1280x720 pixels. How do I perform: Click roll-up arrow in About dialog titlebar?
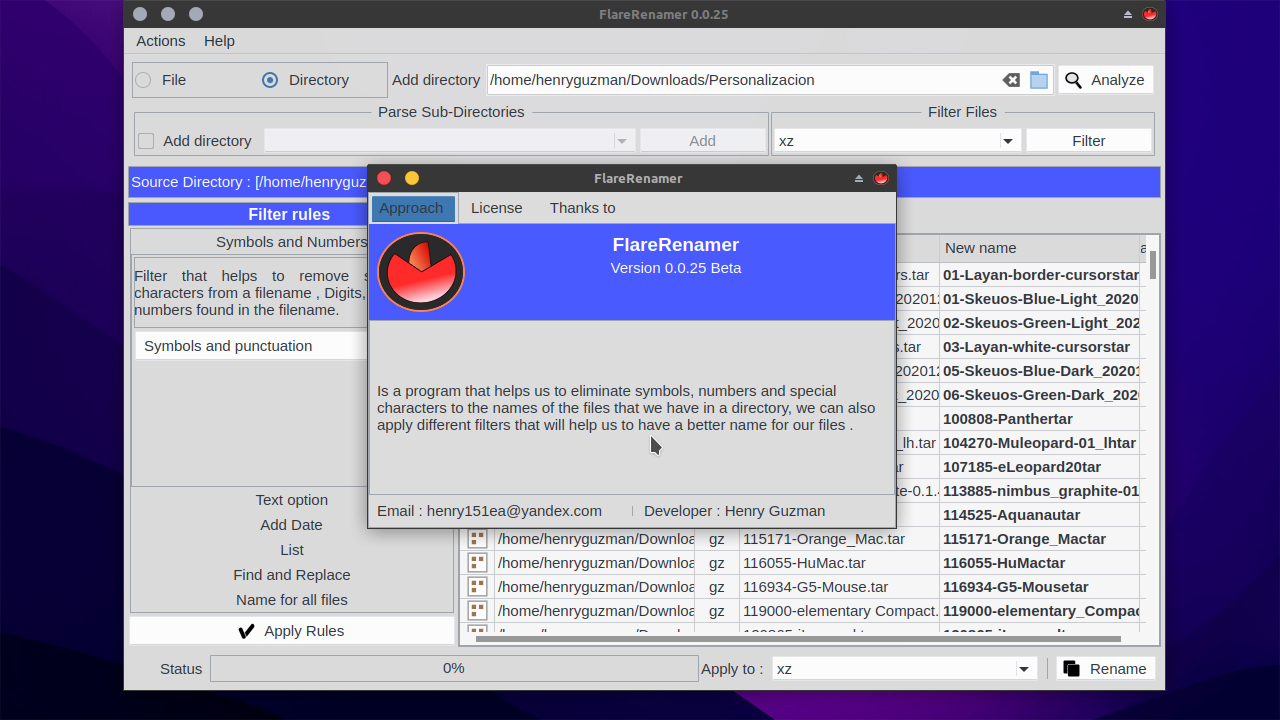tap(858, 178)
